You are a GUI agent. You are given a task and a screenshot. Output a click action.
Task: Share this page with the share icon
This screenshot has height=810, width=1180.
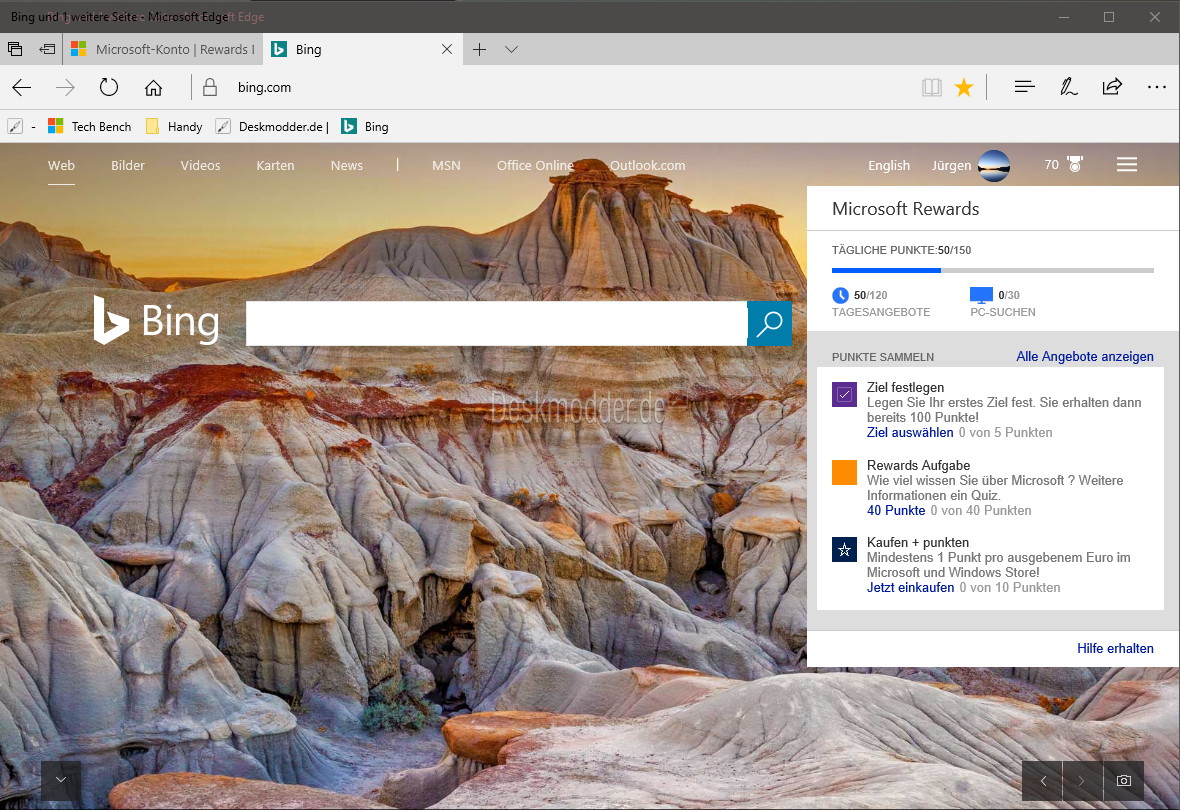click(x=1112, y=87)
